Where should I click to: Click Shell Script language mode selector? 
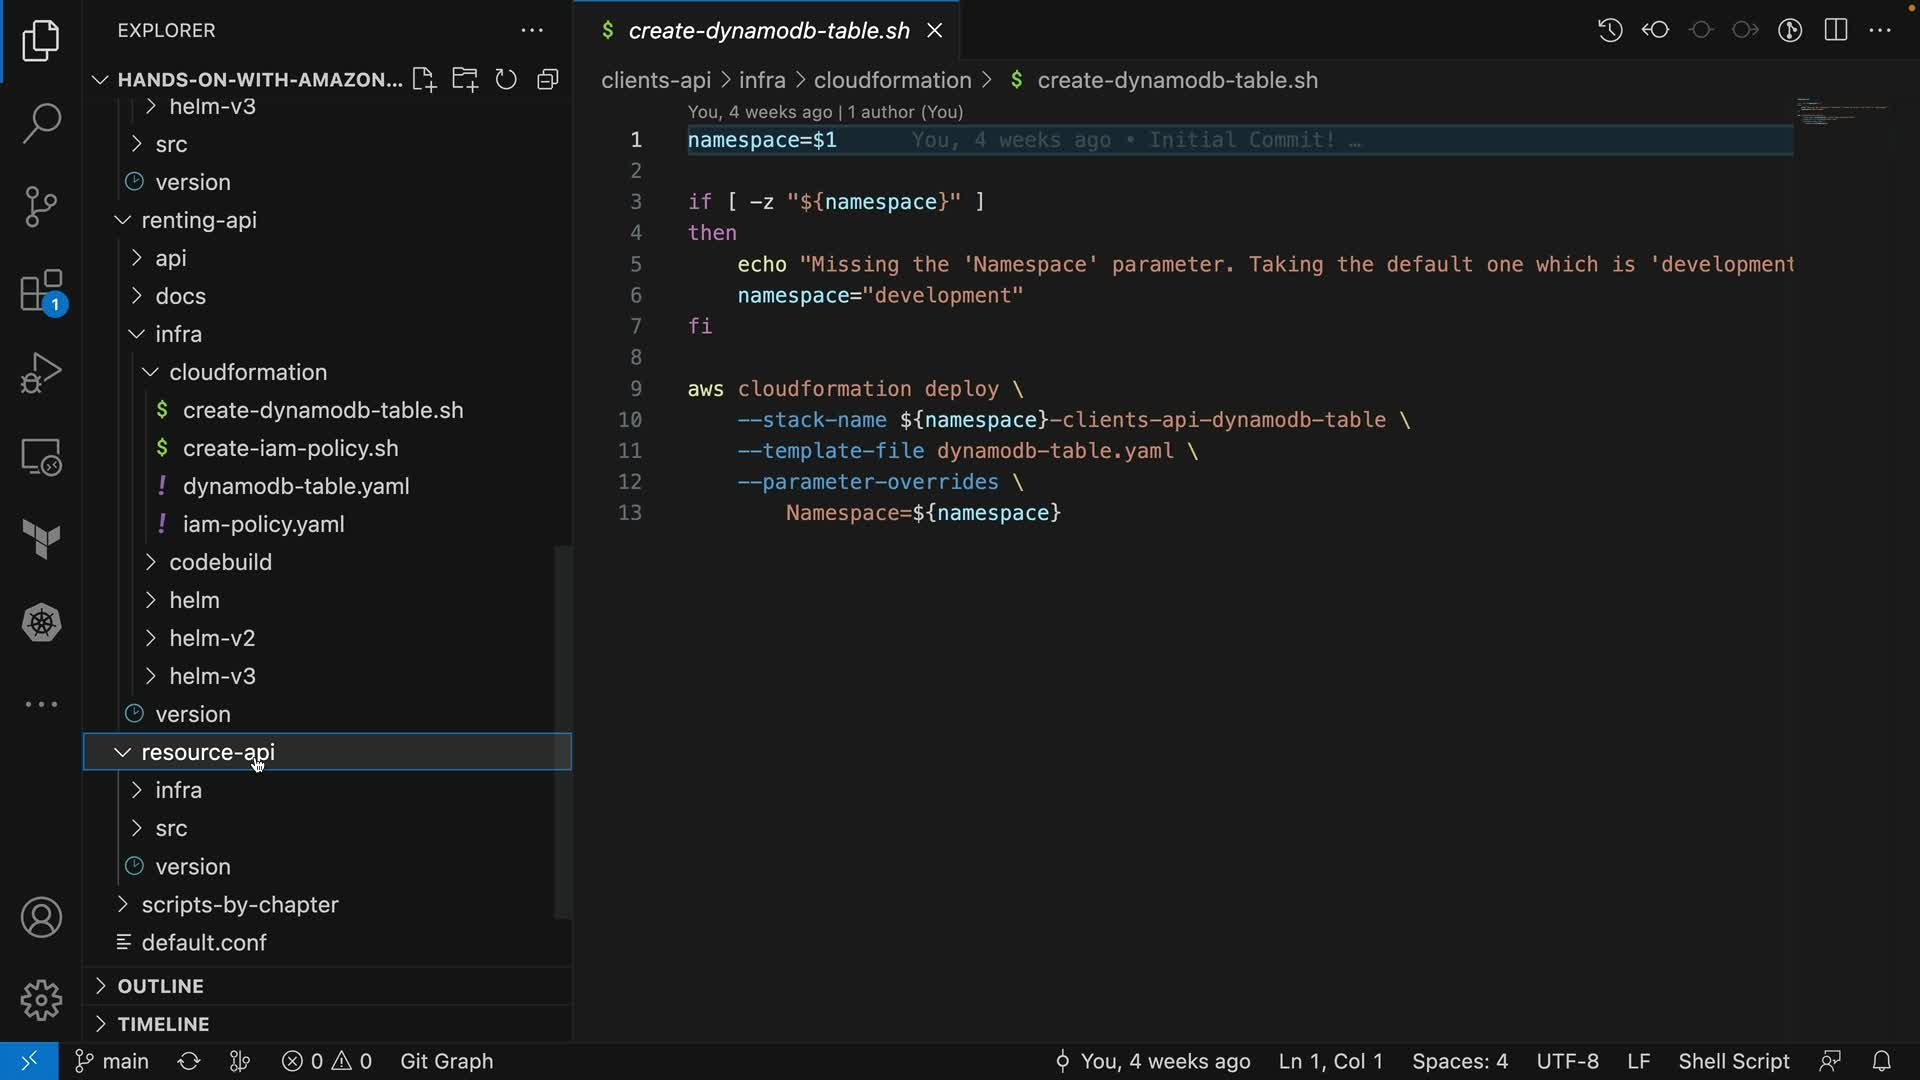coord(1733,1061)
